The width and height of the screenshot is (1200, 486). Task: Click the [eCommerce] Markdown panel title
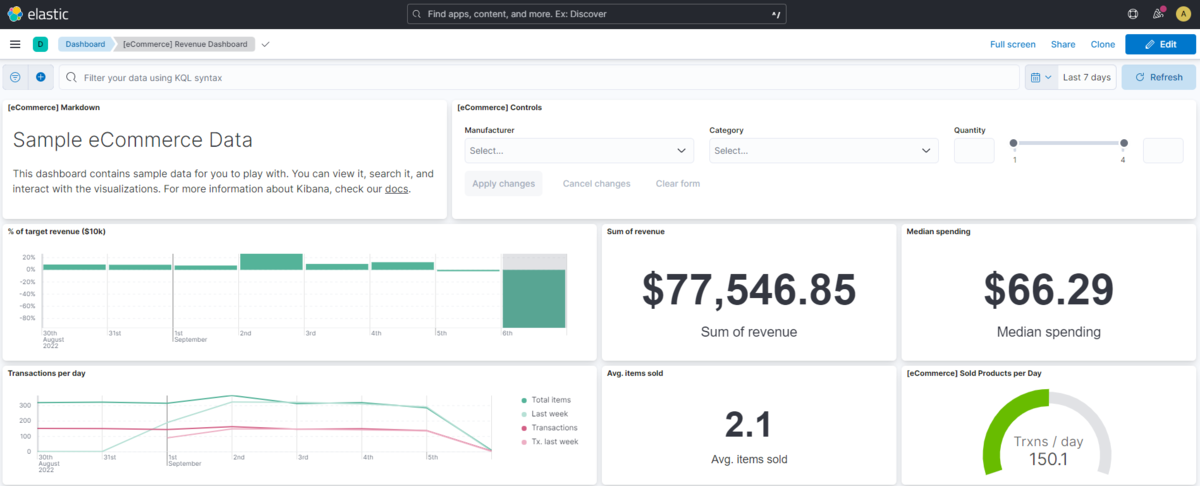pyautogui.click(x=54, y=107)
